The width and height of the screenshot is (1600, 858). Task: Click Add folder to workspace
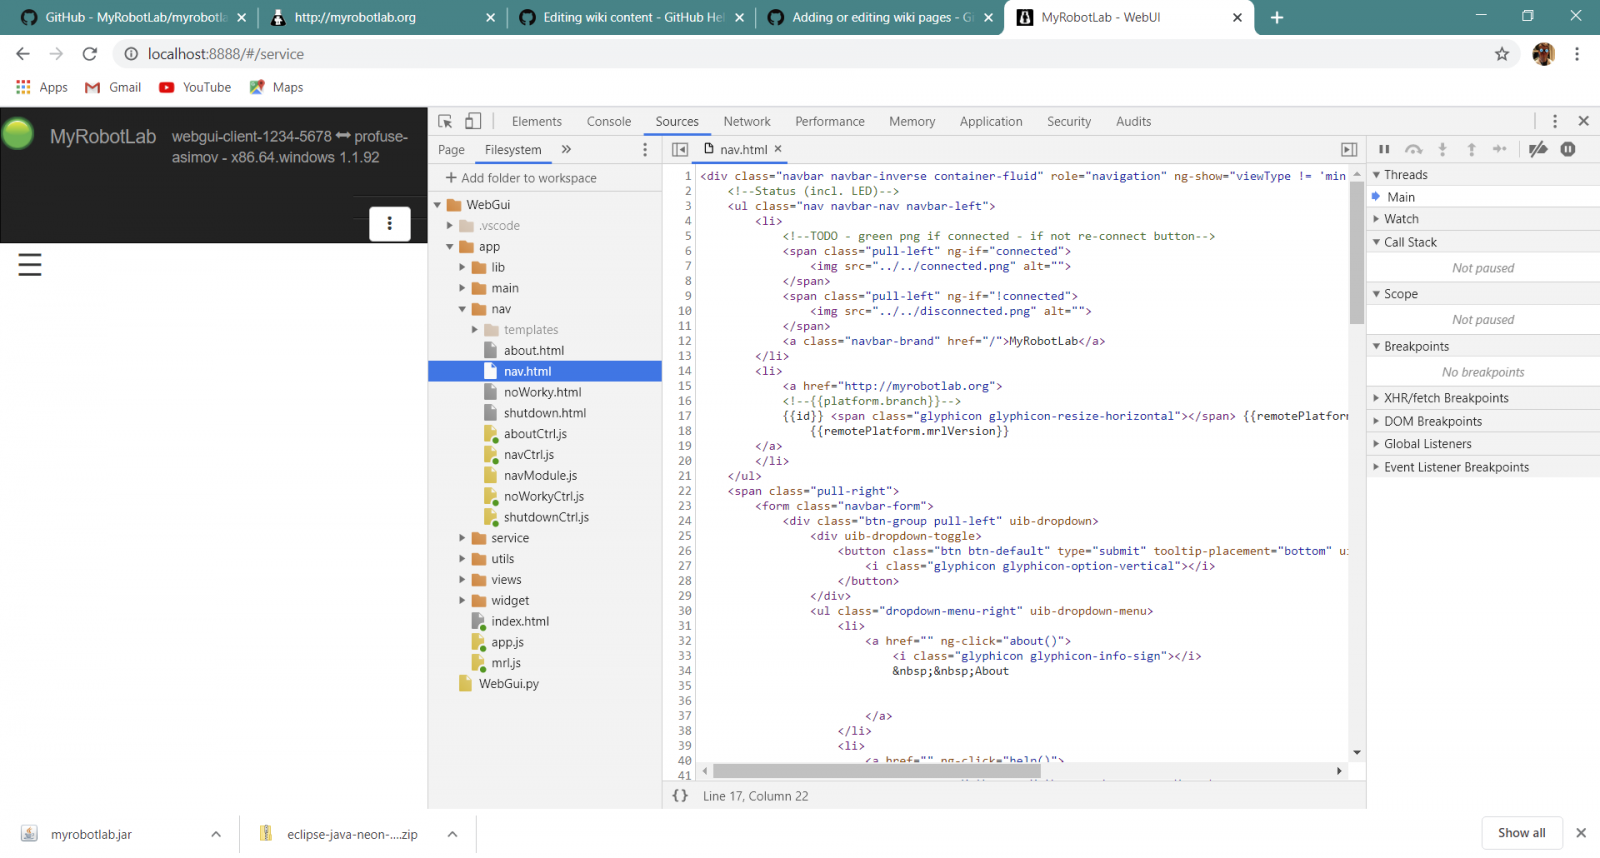521,178
